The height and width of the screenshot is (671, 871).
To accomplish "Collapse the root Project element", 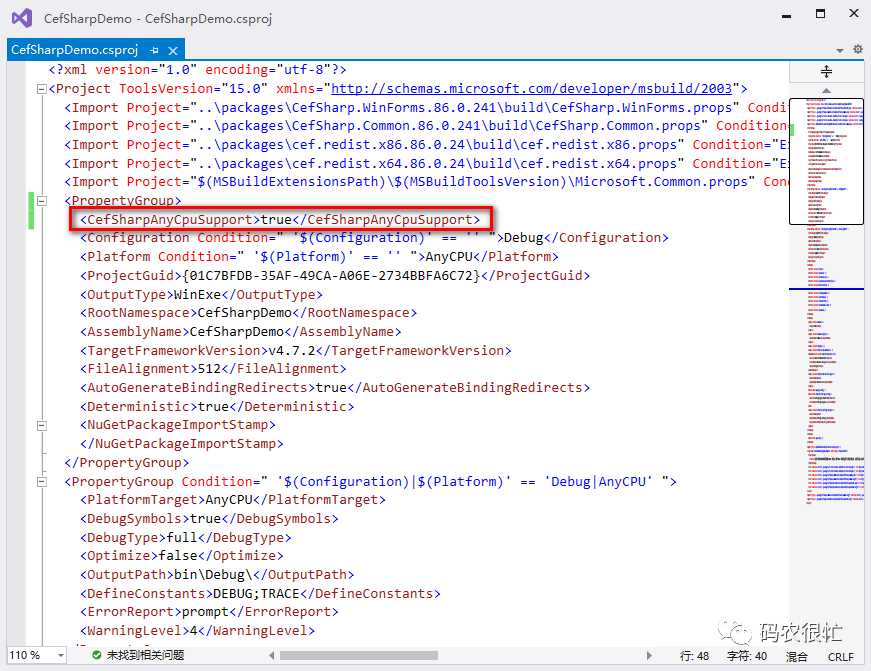I will click(x=41, y=88).
